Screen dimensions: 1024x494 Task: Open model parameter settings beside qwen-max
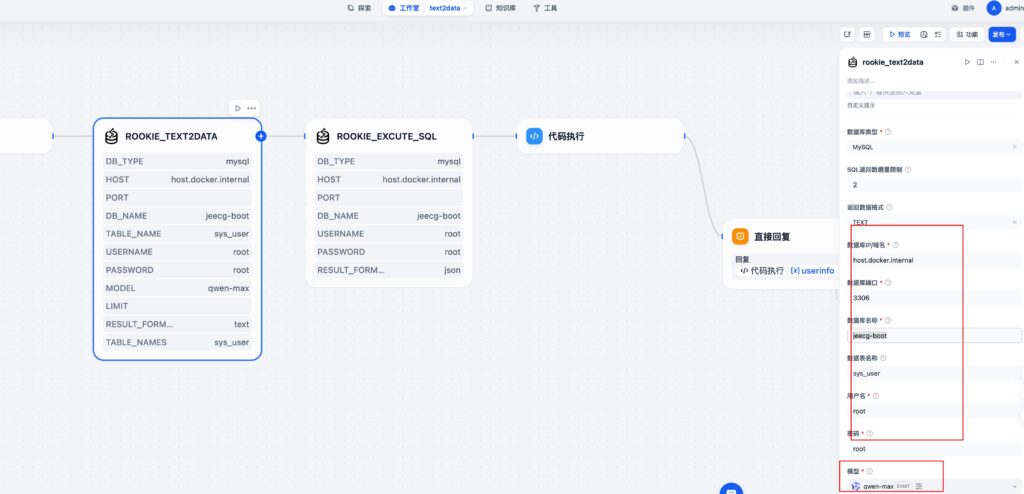(918, 486)
